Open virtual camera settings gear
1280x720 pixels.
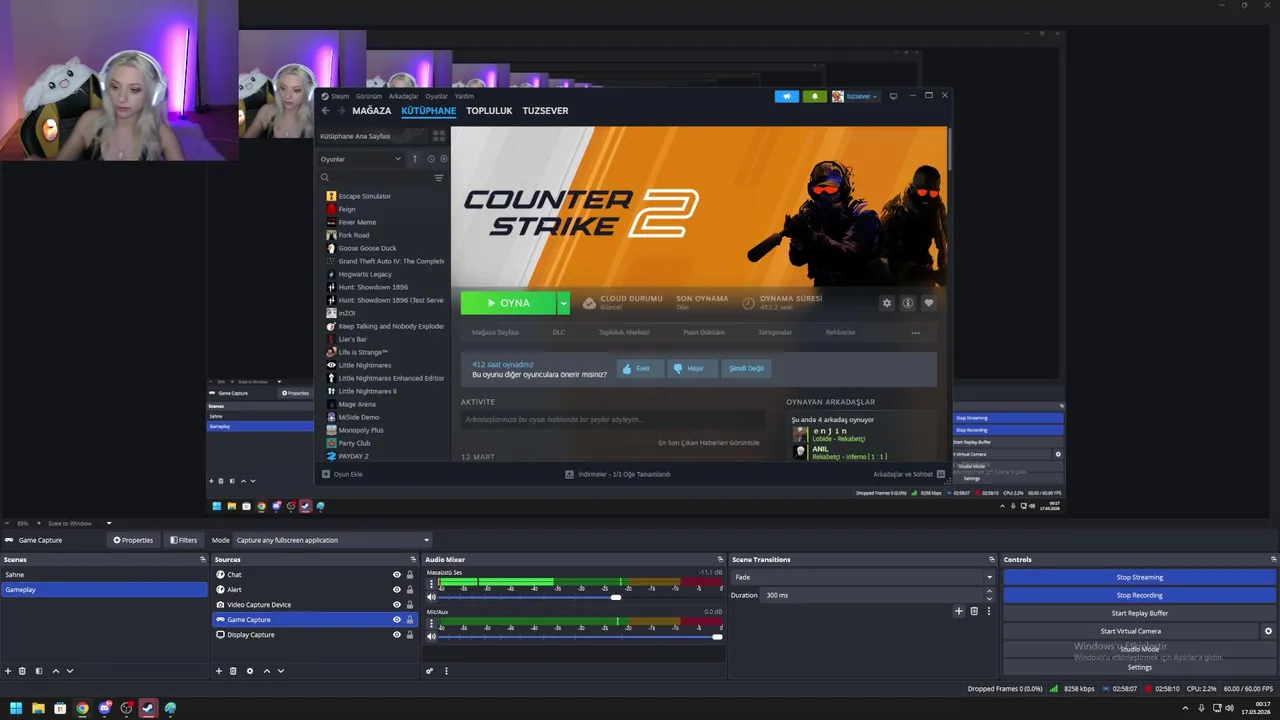(x=1269, y=631)
